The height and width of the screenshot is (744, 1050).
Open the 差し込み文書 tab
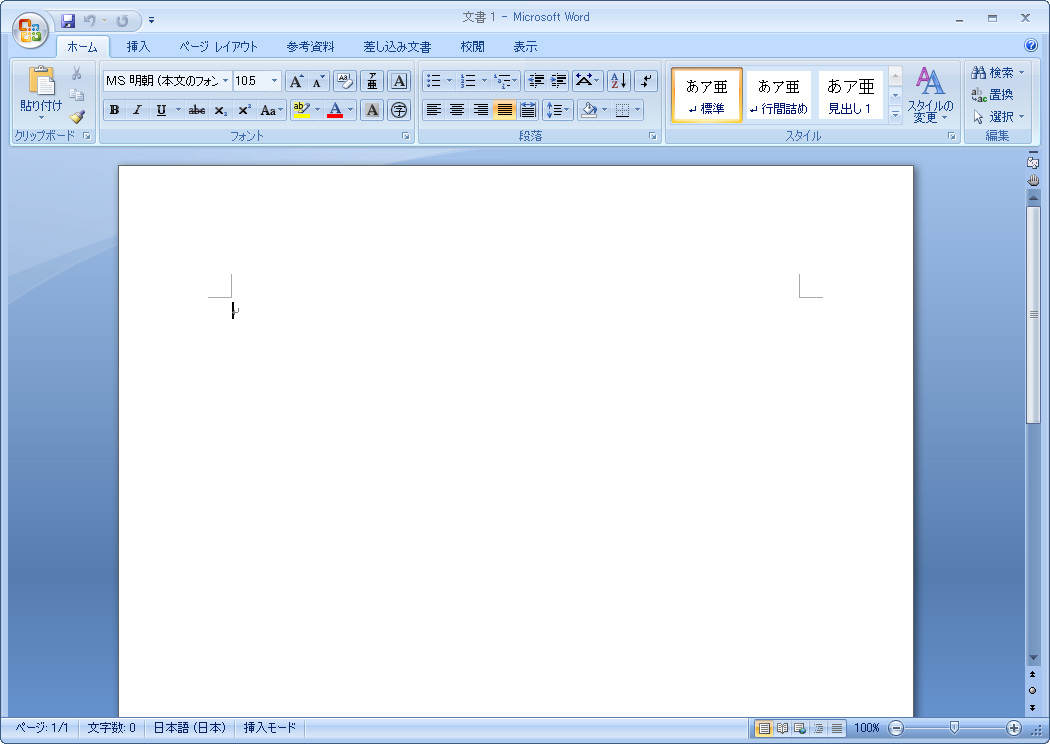tap(397, 47)
